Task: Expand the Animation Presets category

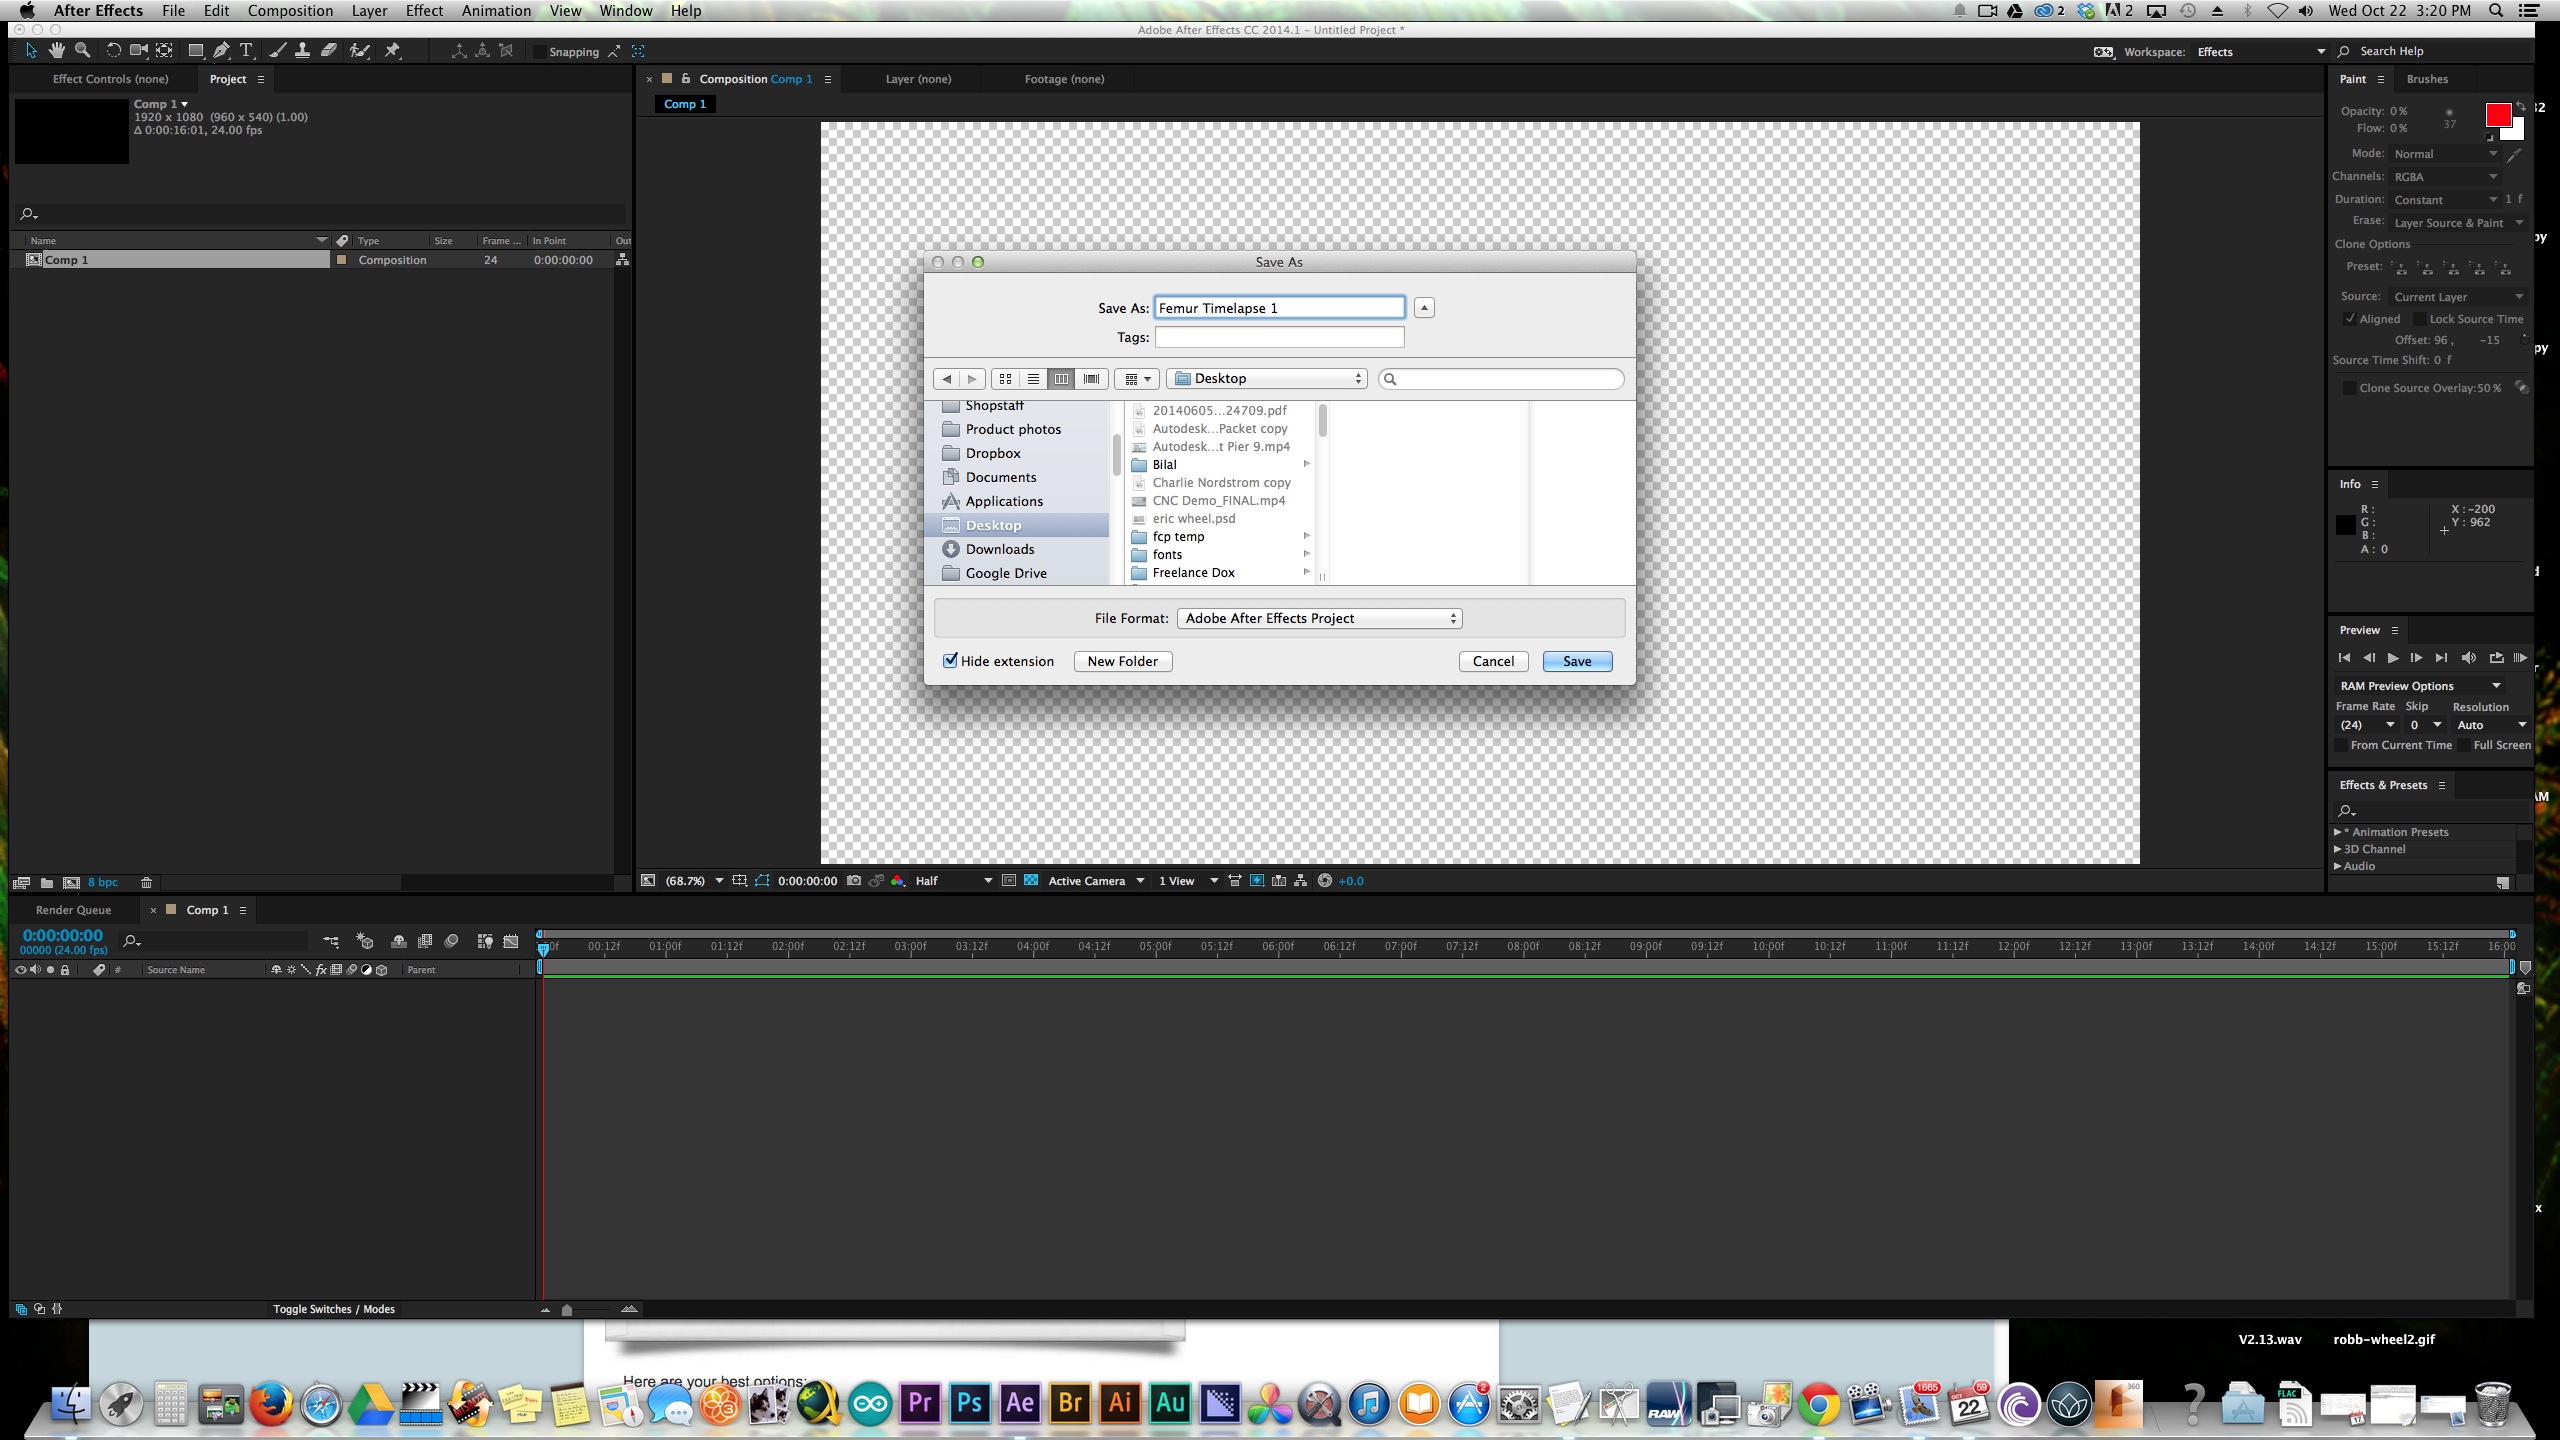Action: 2338,832
